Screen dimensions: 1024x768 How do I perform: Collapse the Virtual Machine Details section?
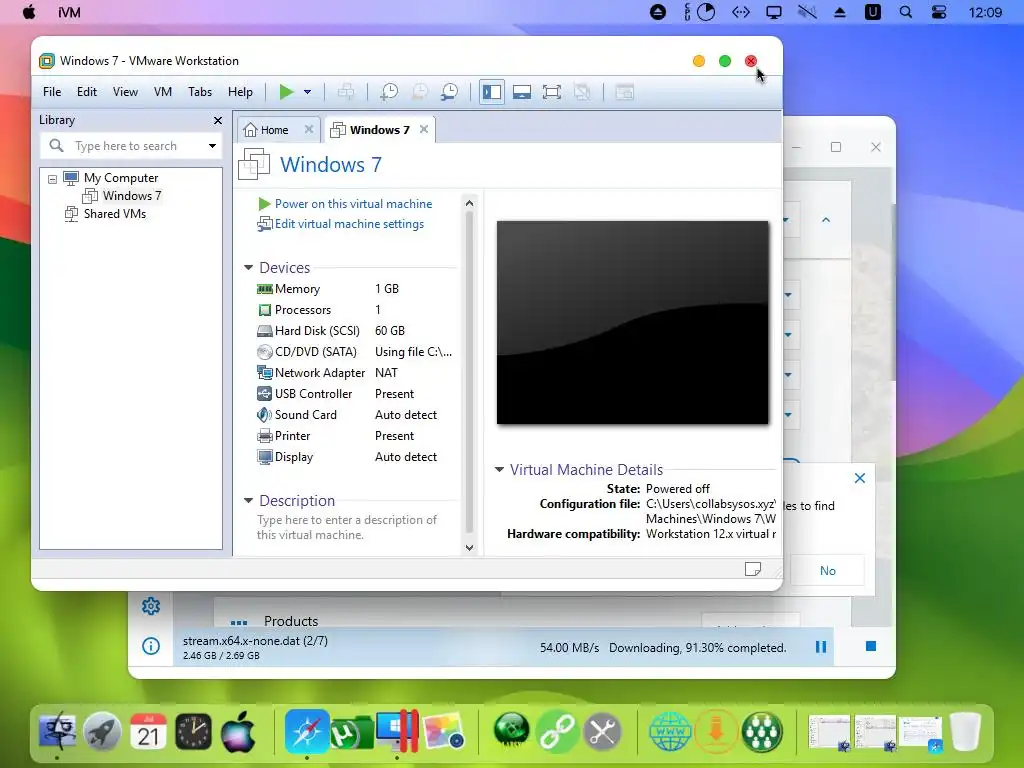[x=499, y=470]
